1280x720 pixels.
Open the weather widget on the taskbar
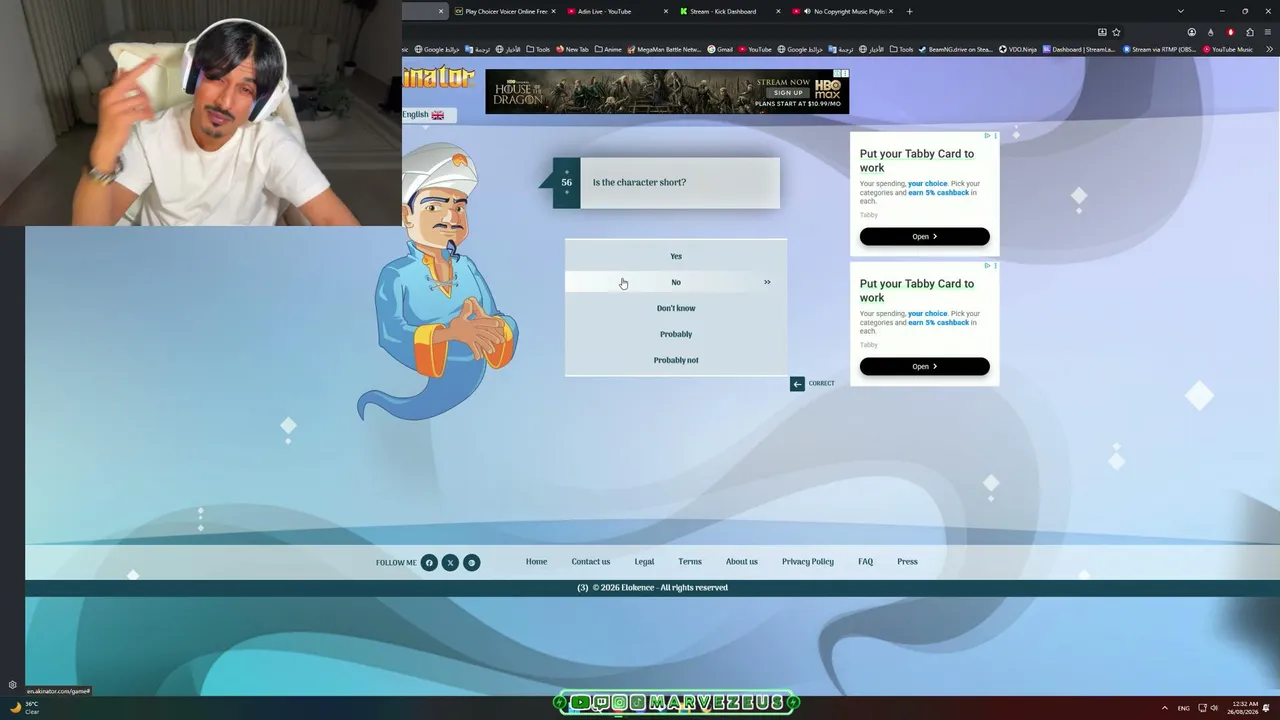[25, 708]
